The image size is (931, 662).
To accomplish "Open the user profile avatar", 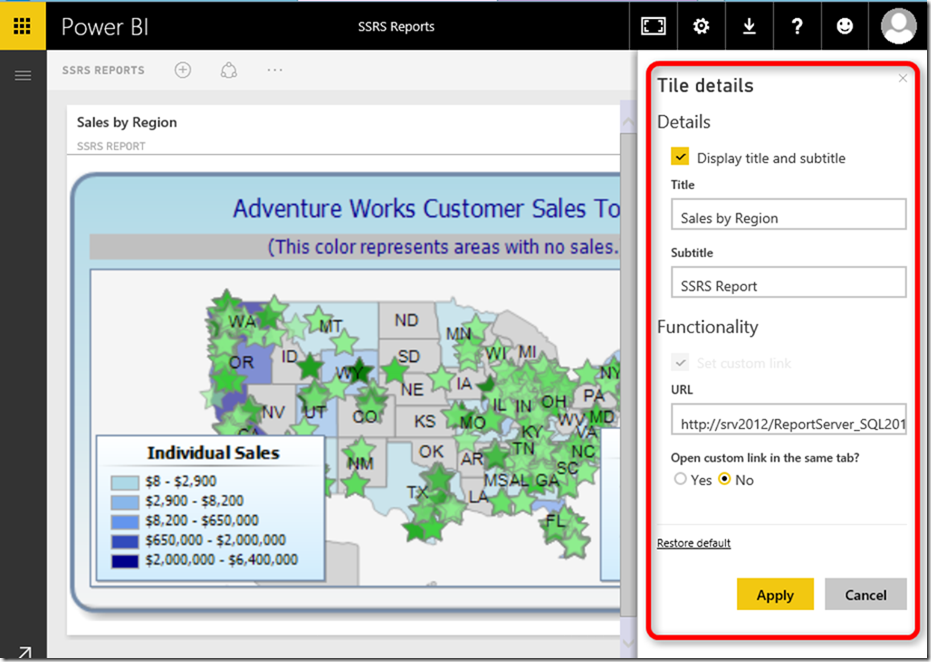I will click(x=898, y=26).
